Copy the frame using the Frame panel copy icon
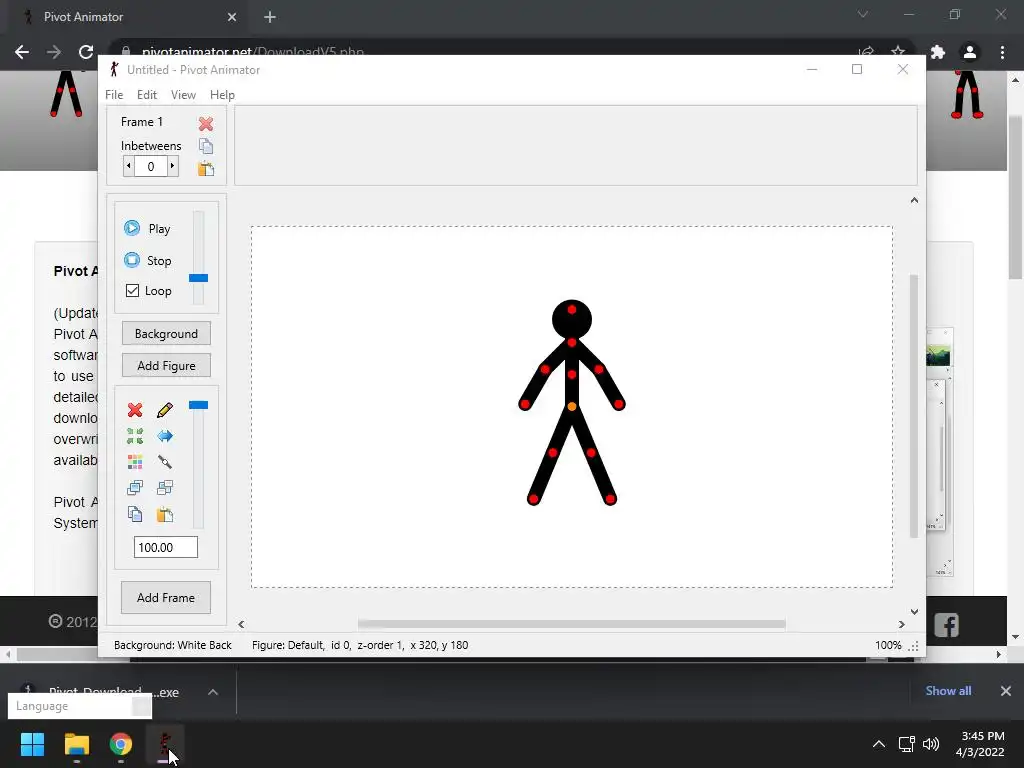This screenshot has height=768, width=1024. (206, 146)
